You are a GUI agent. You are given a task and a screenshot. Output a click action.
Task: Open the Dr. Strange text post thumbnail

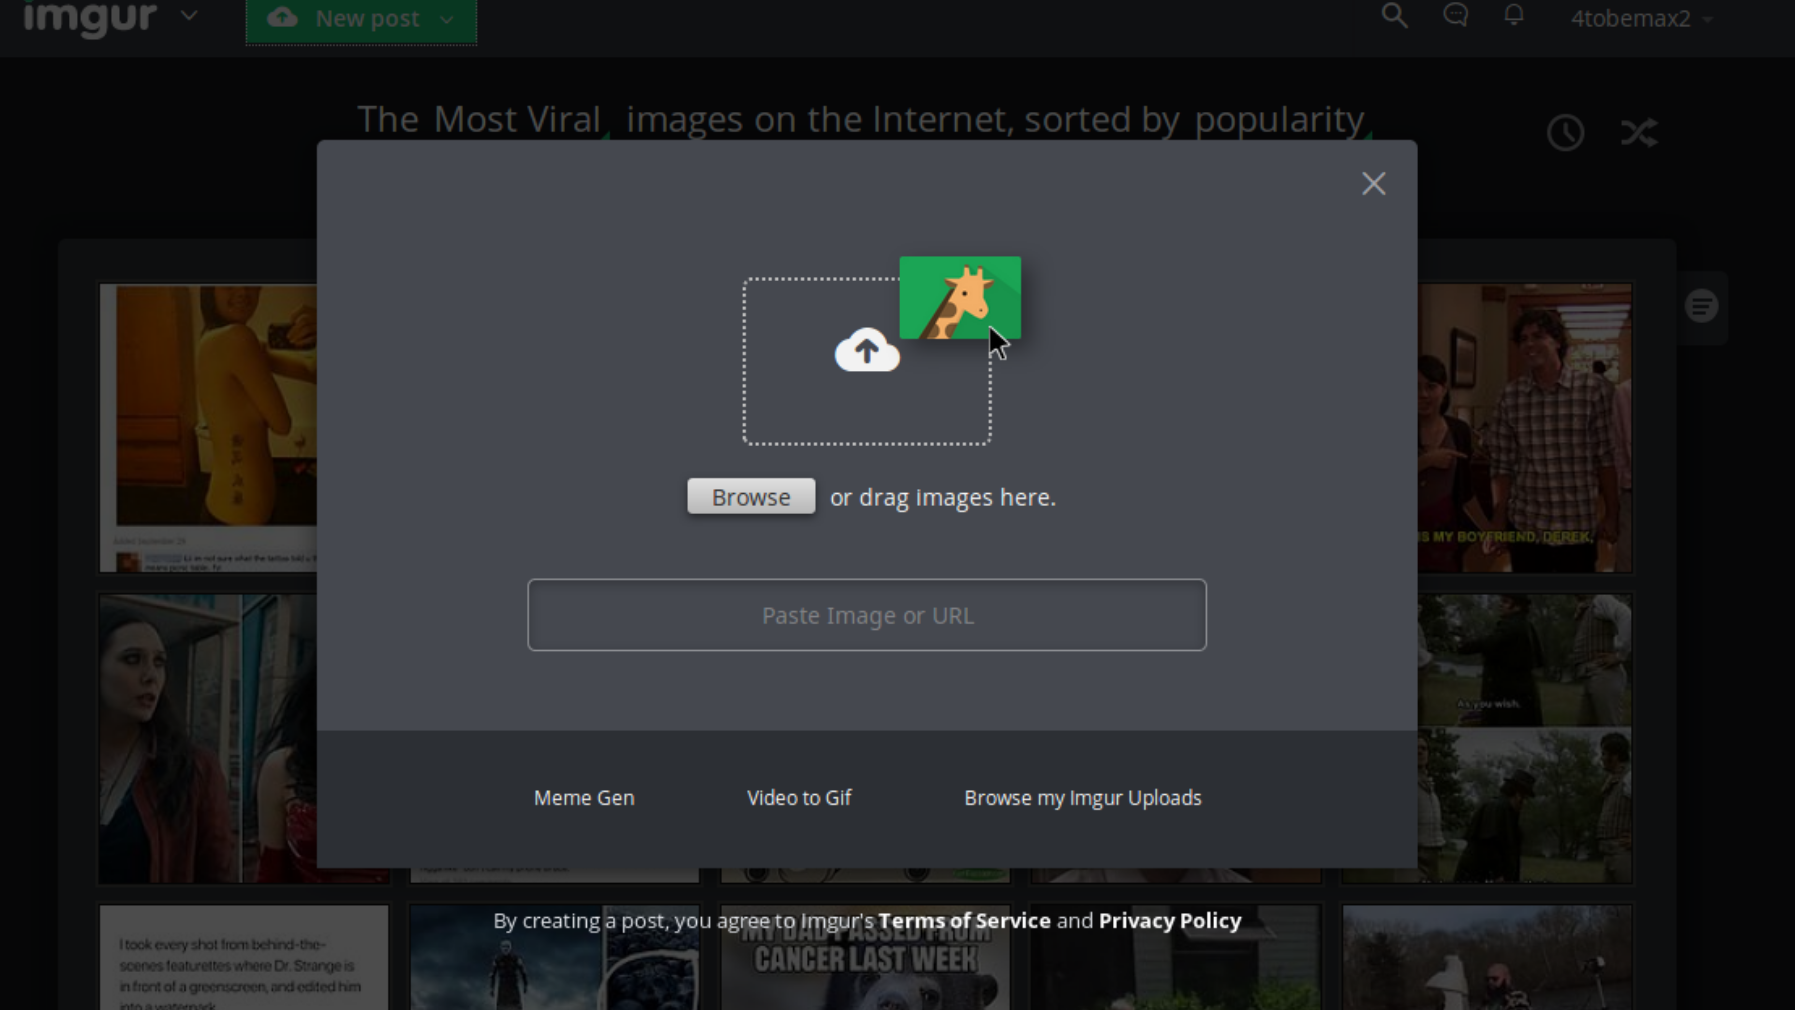[244, 957]
